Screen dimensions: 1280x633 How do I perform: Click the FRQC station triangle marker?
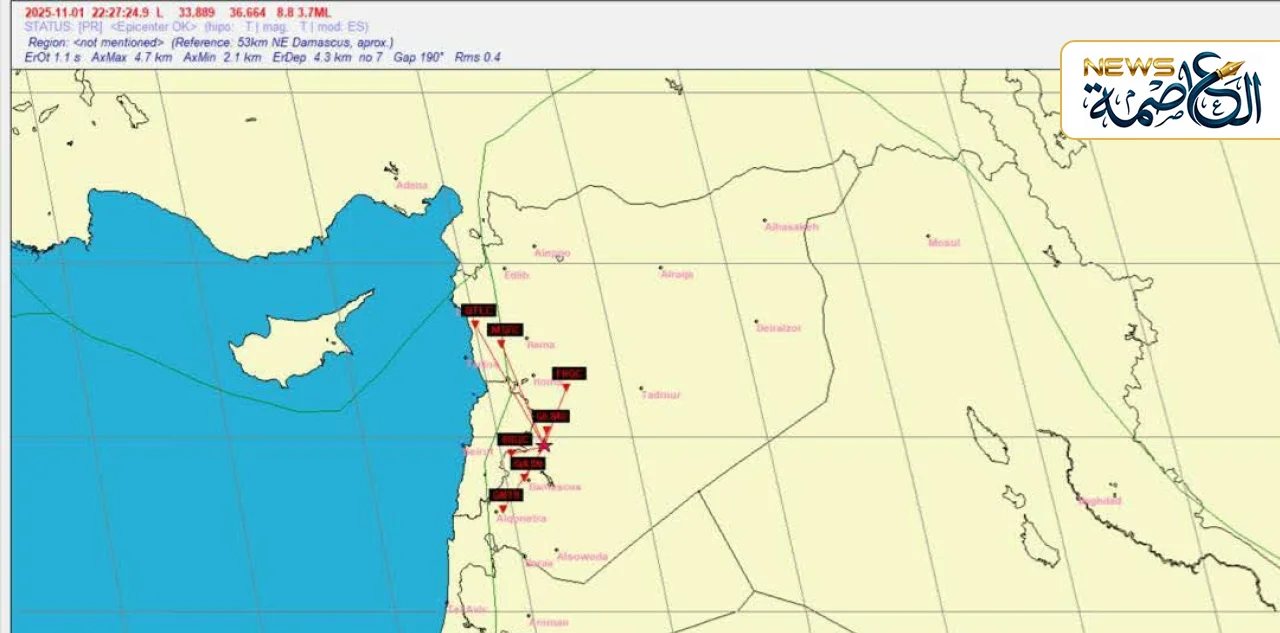(565, 388)
